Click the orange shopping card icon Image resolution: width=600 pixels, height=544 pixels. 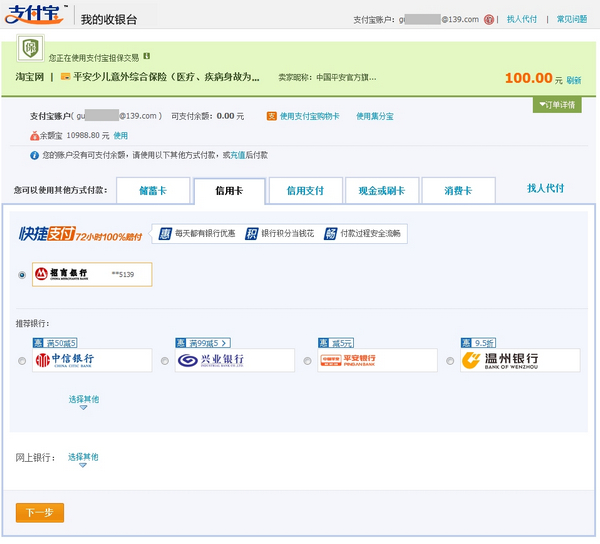click(x=271, y=116)
